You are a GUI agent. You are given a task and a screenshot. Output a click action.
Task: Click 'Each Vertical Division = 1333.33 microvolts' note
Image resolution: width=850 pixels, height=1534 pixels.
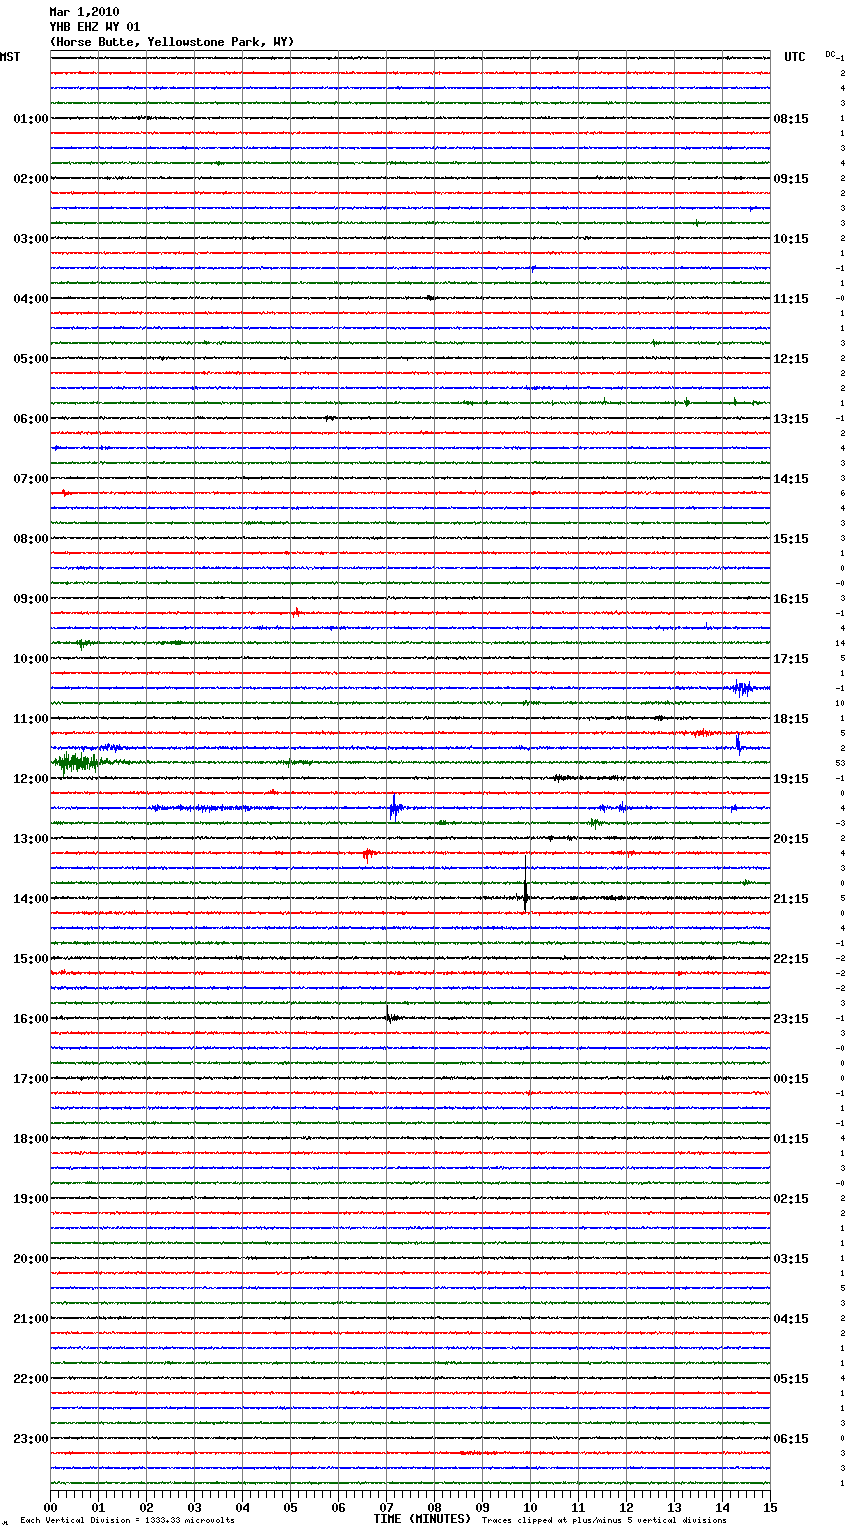pos(127,1521)
